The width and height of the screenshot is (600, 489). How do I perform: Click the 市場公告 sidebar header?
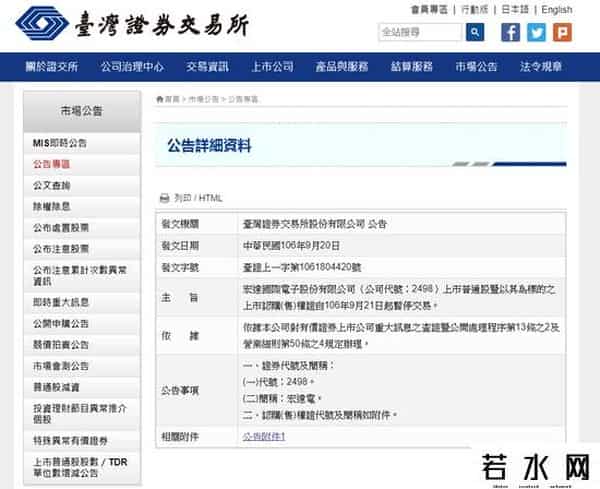click(82, 111)
